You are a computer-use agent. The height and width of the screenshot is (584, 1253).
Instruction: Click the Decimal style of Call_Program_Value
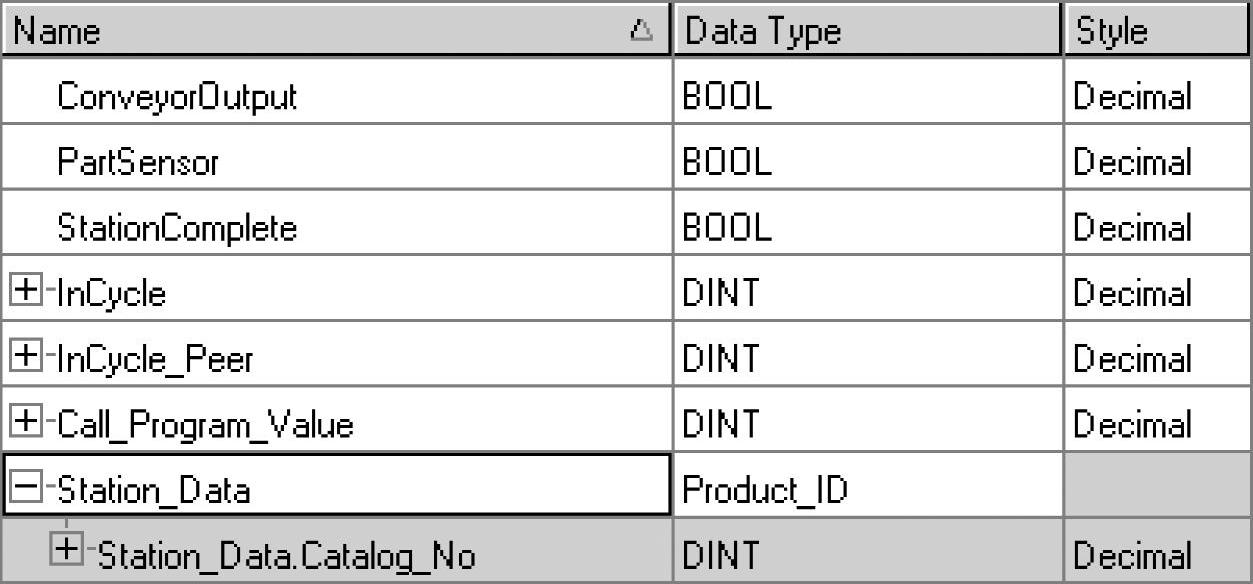coord(1131,424)
